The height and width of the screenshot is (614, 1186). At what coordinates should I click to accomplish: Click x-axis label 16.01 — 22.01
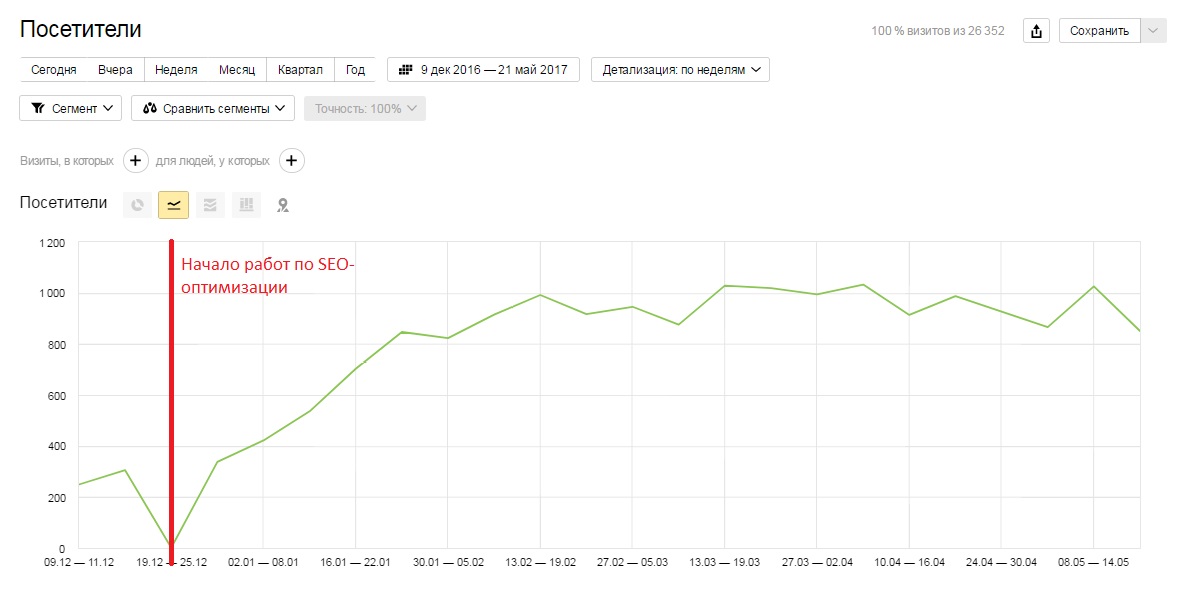click(x=355, y=563)
